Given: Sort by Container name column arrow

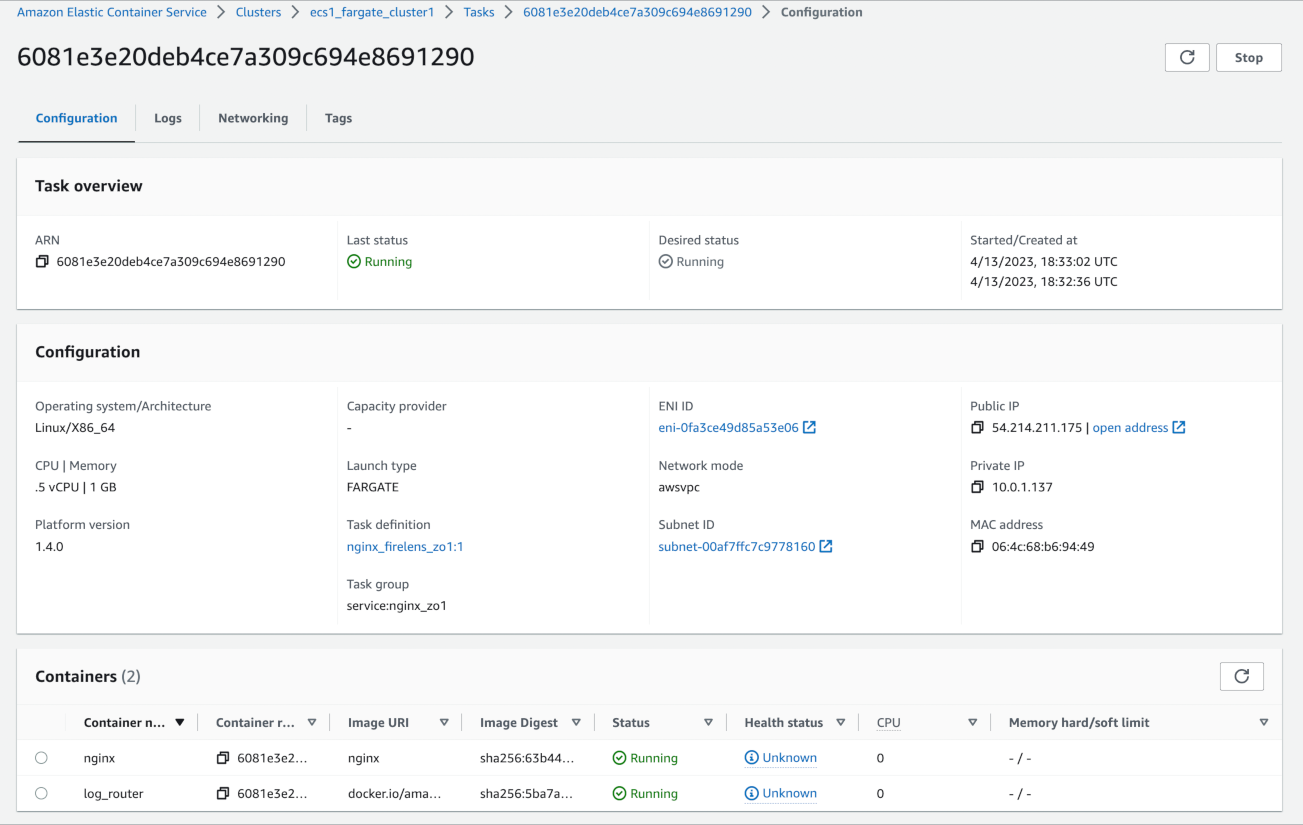Looking at the screenshot, I should [180, 723].
